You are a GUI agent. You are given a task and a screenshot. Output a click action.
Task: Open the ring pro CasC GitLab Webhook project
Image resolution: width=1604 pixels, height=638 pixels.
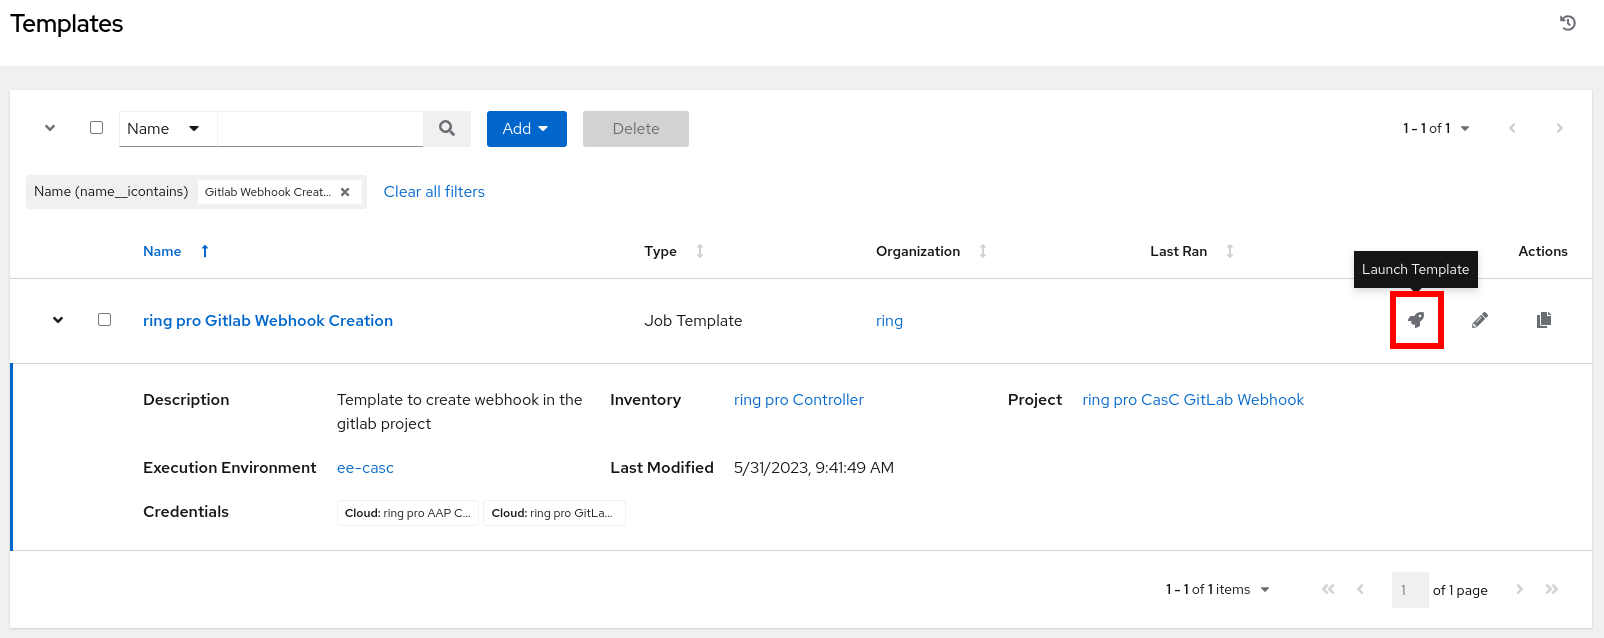coord(1193,400)
